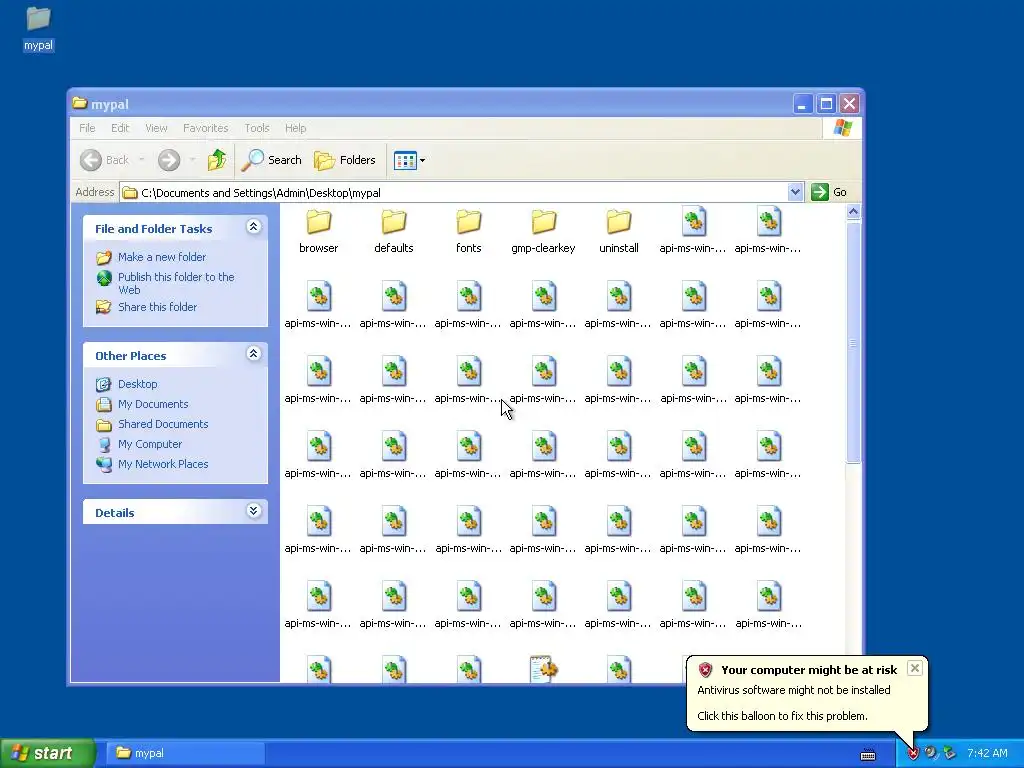Close the security warning balloon
The width and height of the screenshot is (1024, 768).
915,667
